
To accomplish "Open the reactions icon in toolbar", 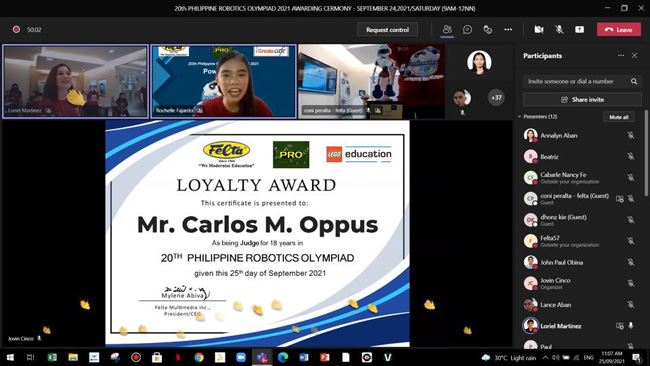I will [x=488, y=29].
